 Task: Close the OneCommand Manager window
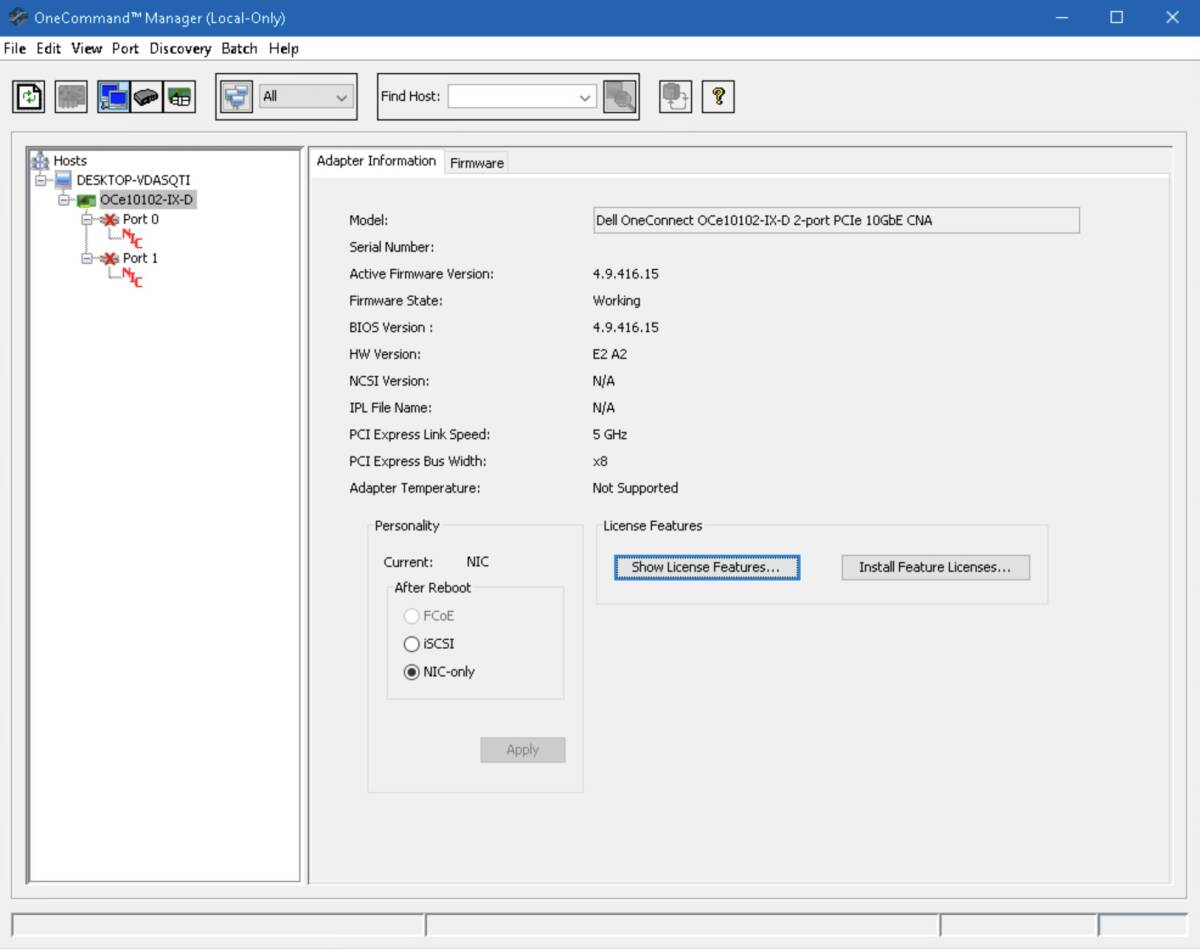coord(1173,18)
